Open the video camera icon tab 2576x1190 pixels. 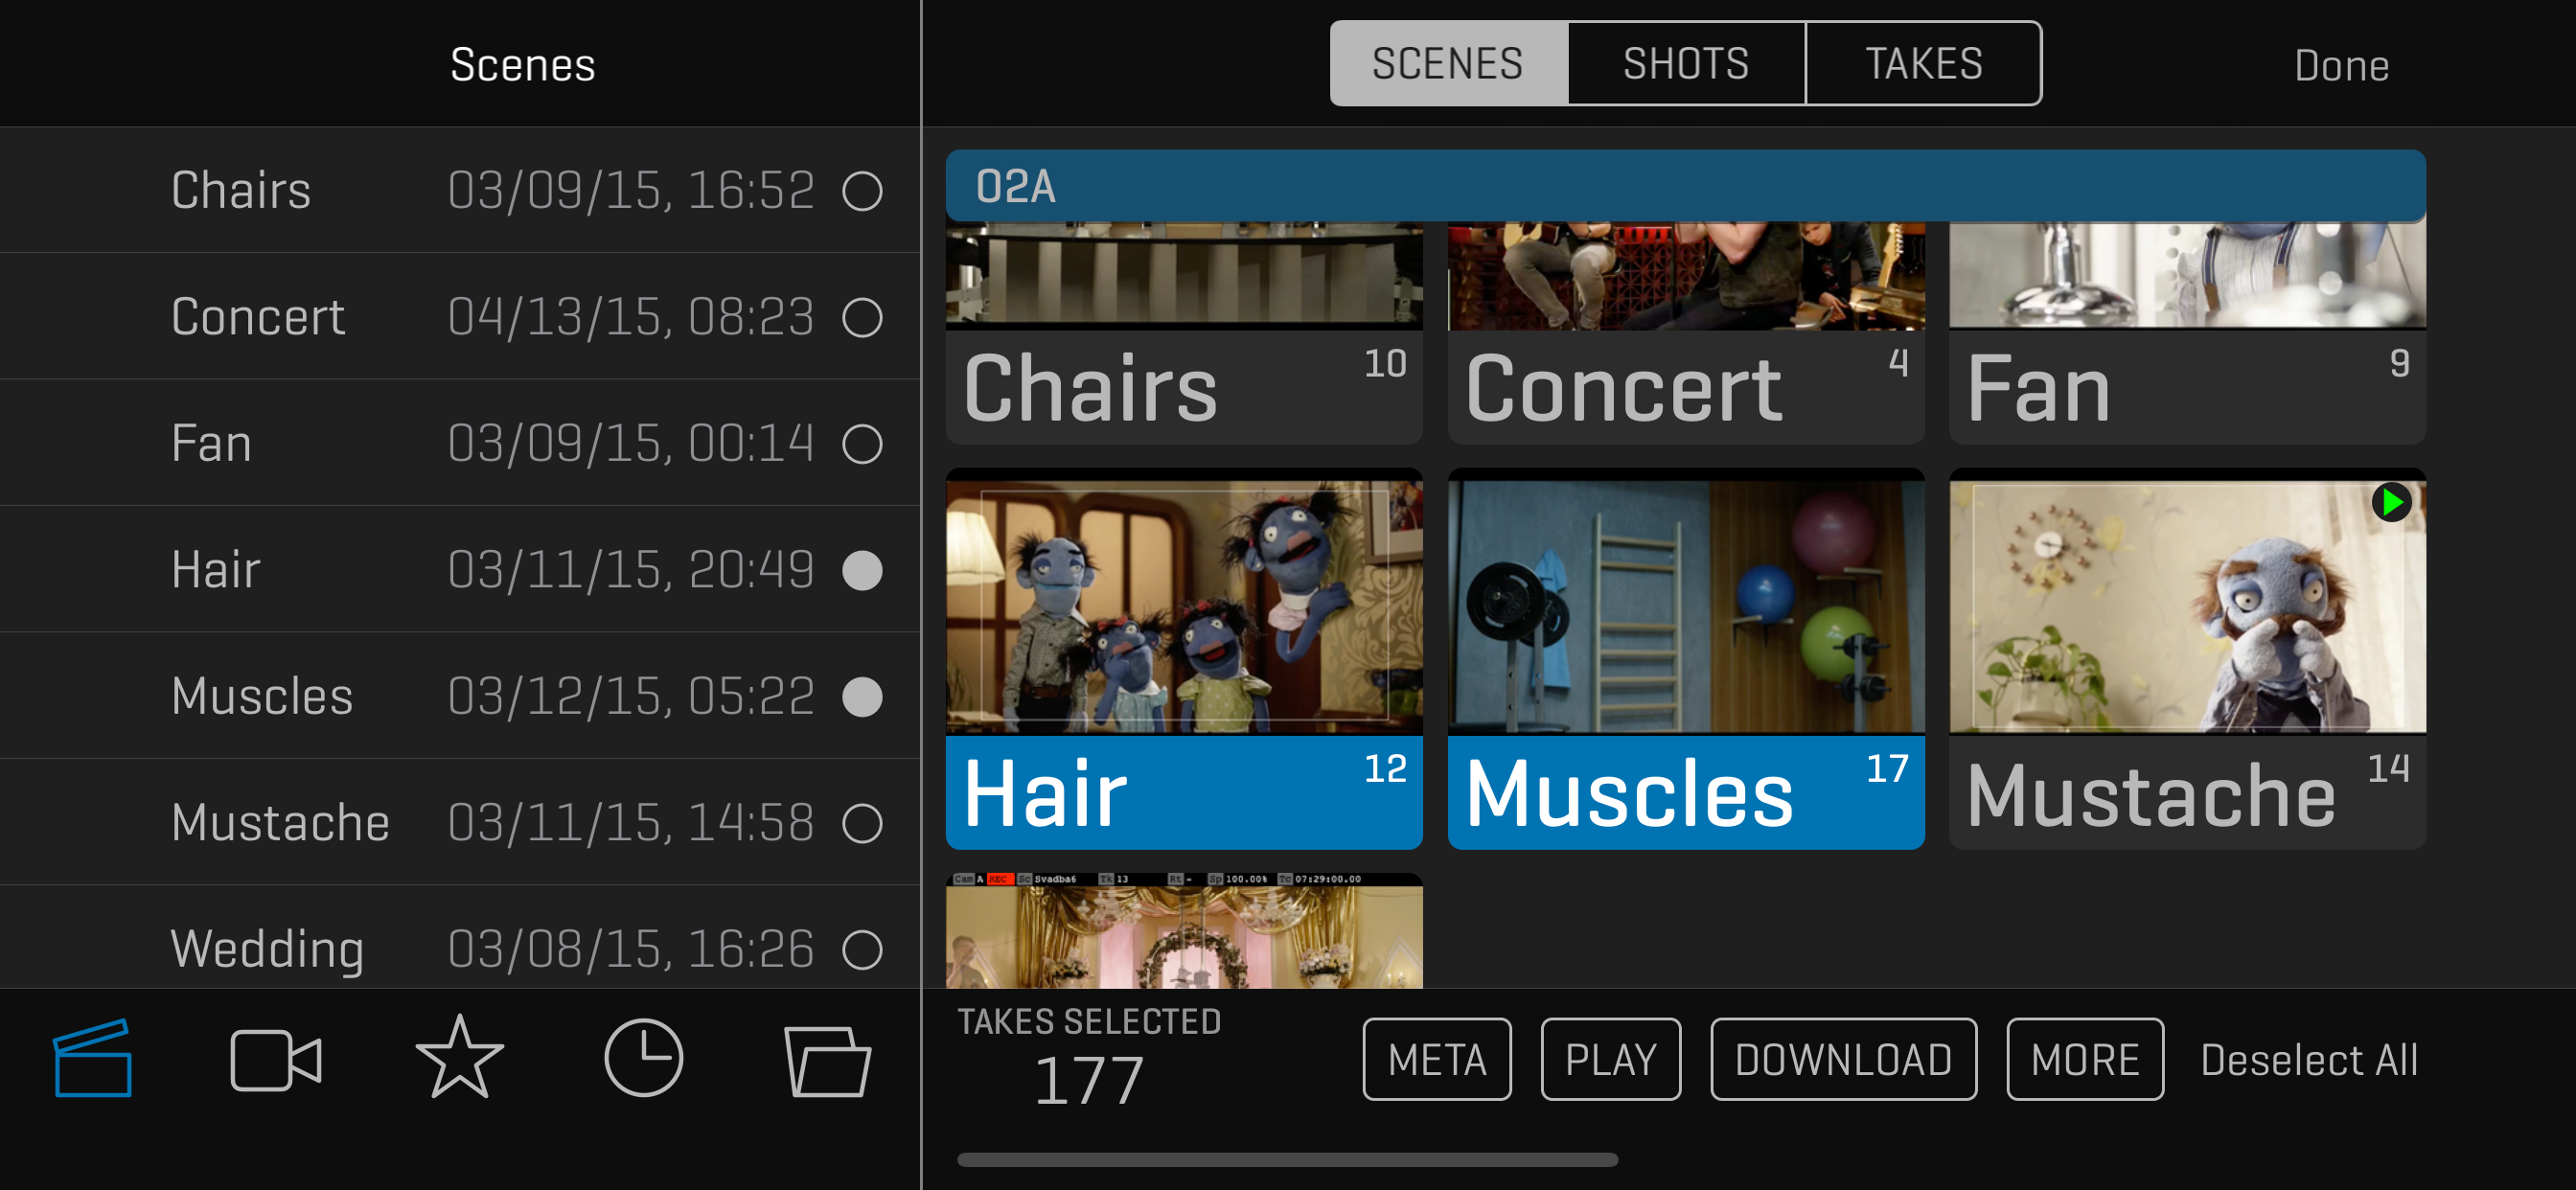click(x=276, y=1060)
